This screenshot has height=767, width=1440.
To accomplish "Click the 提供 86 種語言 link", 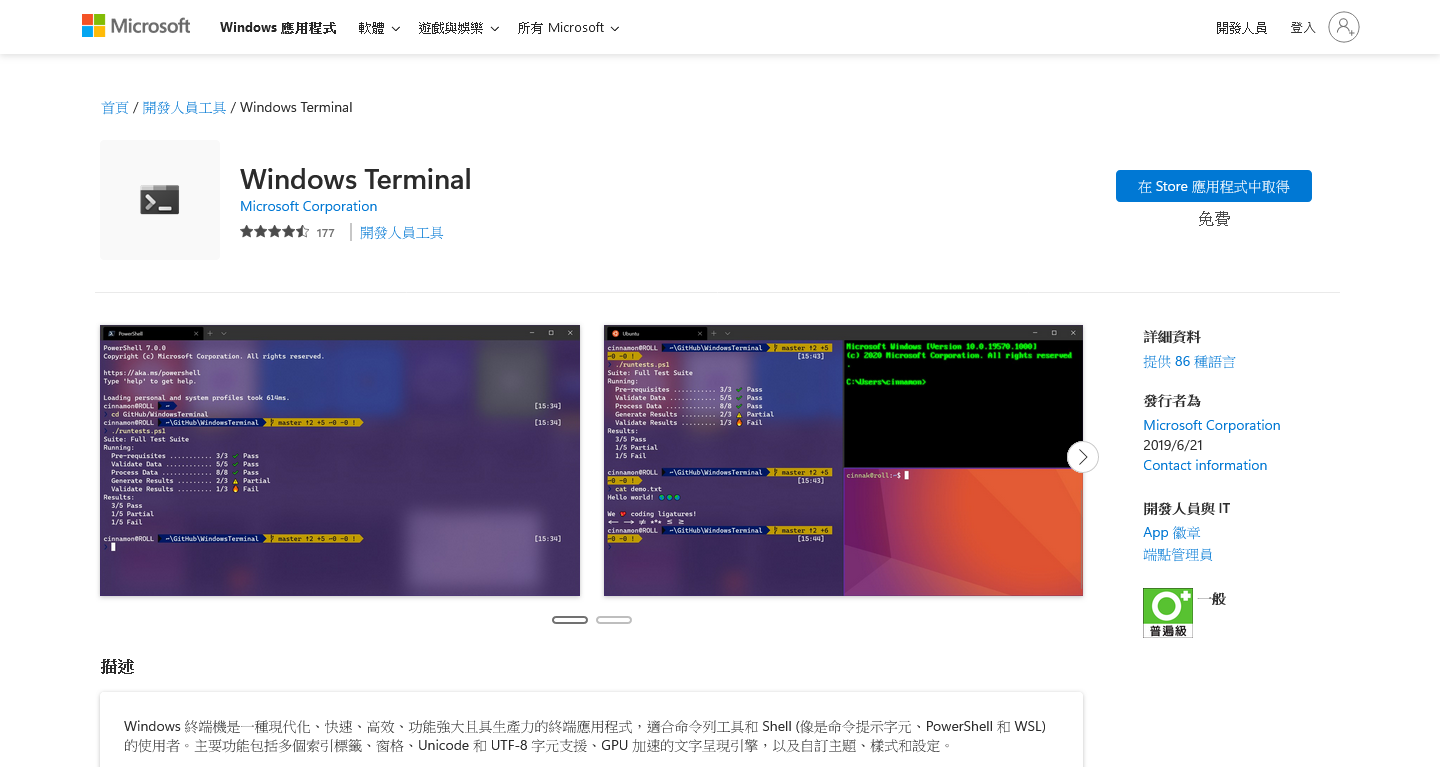I will point(1189,361).
